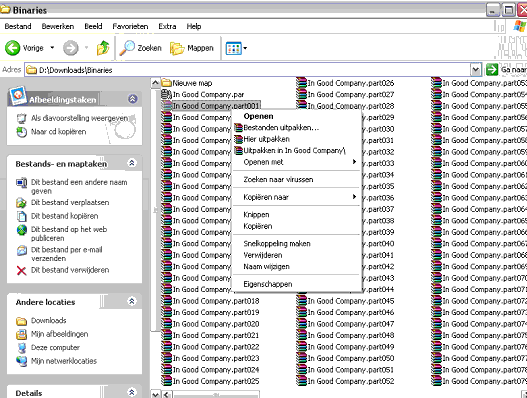The height and width of the screenshot is (398, 527).
Task: Click address field D:\Downloads\Binaries
Action: [248, 70]
